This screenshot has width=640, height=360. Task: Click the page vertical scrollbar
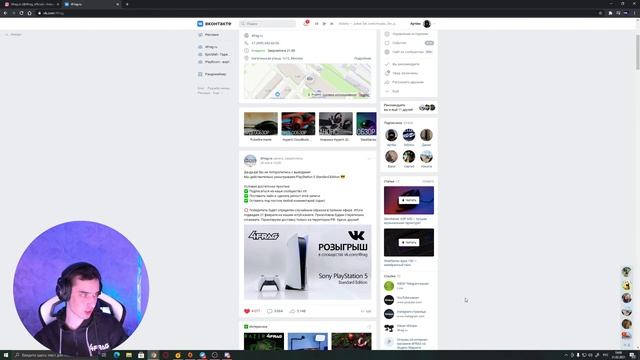(638, 52)
